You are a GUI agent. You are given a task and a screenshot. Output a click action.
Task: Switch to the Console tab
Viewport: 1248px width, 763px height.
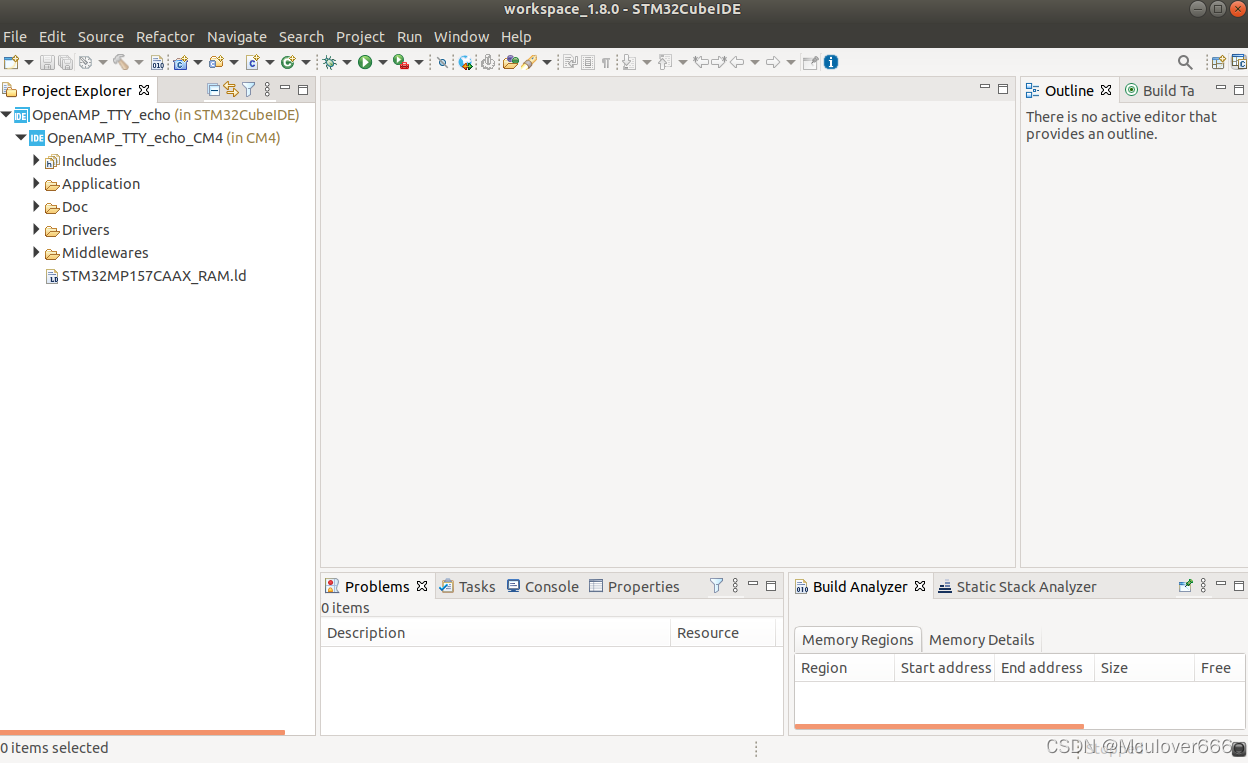coord(542,586)
